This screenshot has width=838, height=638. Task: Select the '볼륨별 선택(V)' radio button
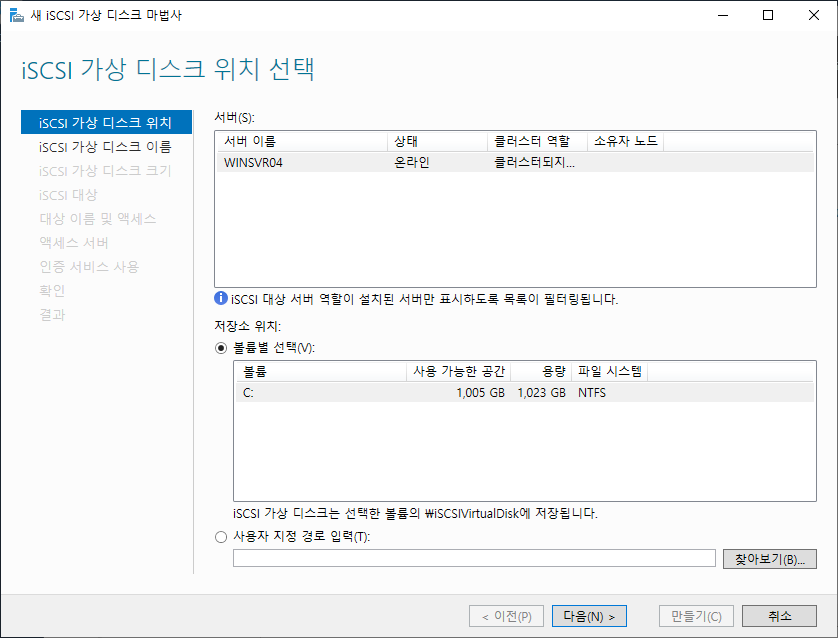click(x=221, y=348)
